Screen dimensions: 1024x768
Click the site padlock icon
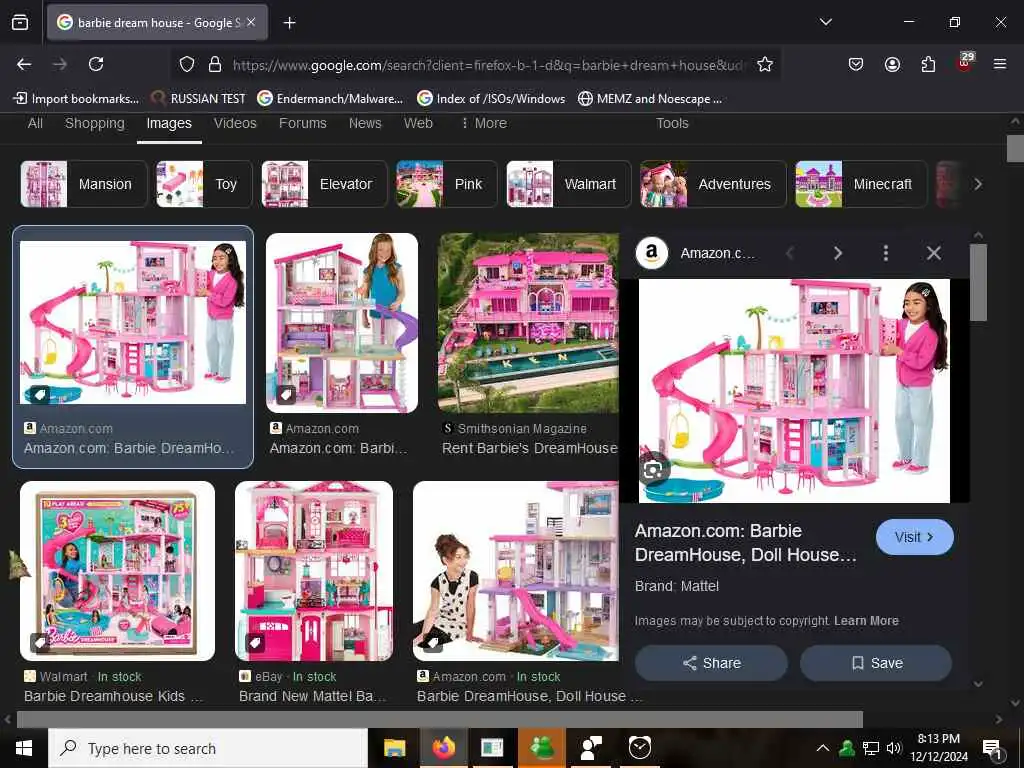point(215,64)
